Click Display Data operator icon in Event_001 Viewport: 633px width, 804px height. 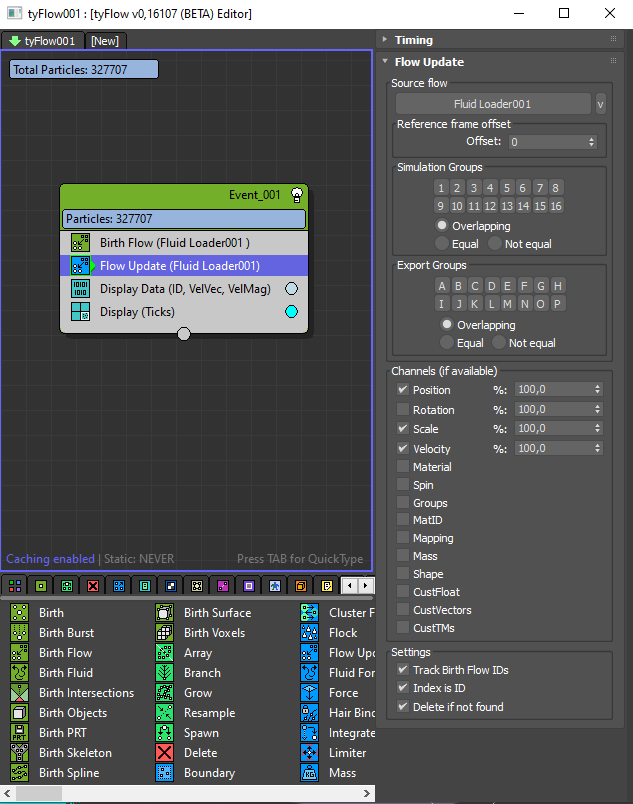(80, 289)
